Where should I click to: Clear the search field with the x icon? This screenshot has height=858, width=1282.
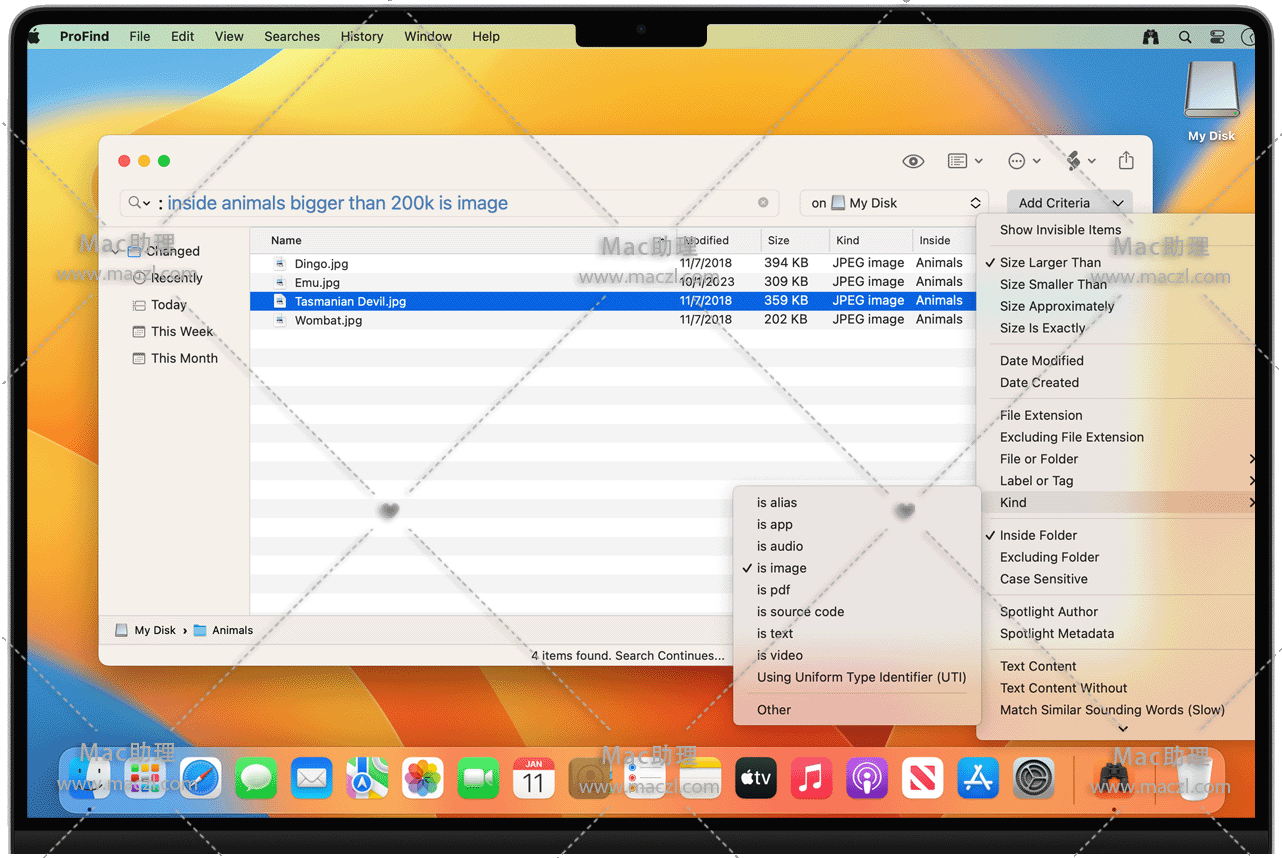click(763, 202)
